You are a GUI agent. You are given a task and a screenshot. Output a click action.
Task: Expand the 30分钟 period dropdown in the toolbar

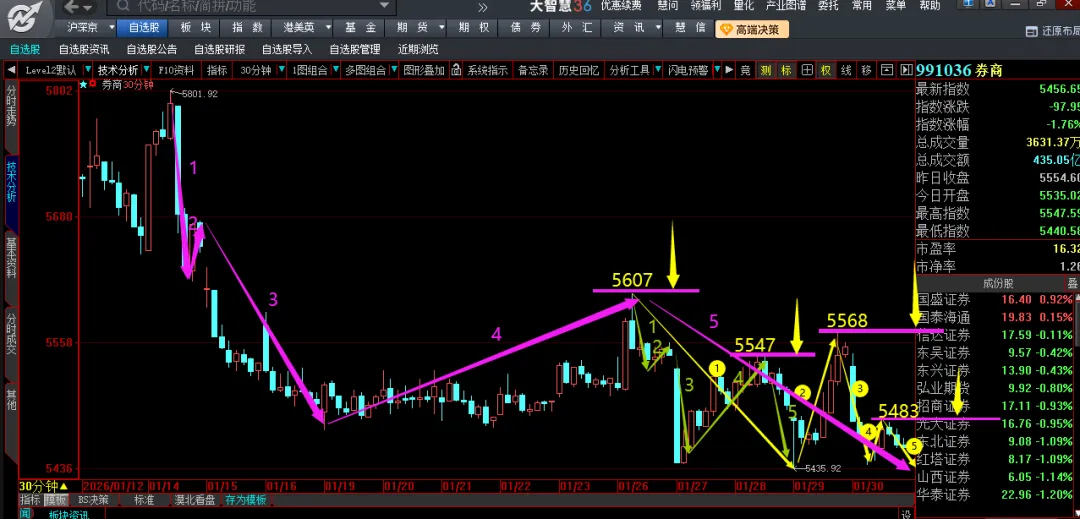click(282, 70)
